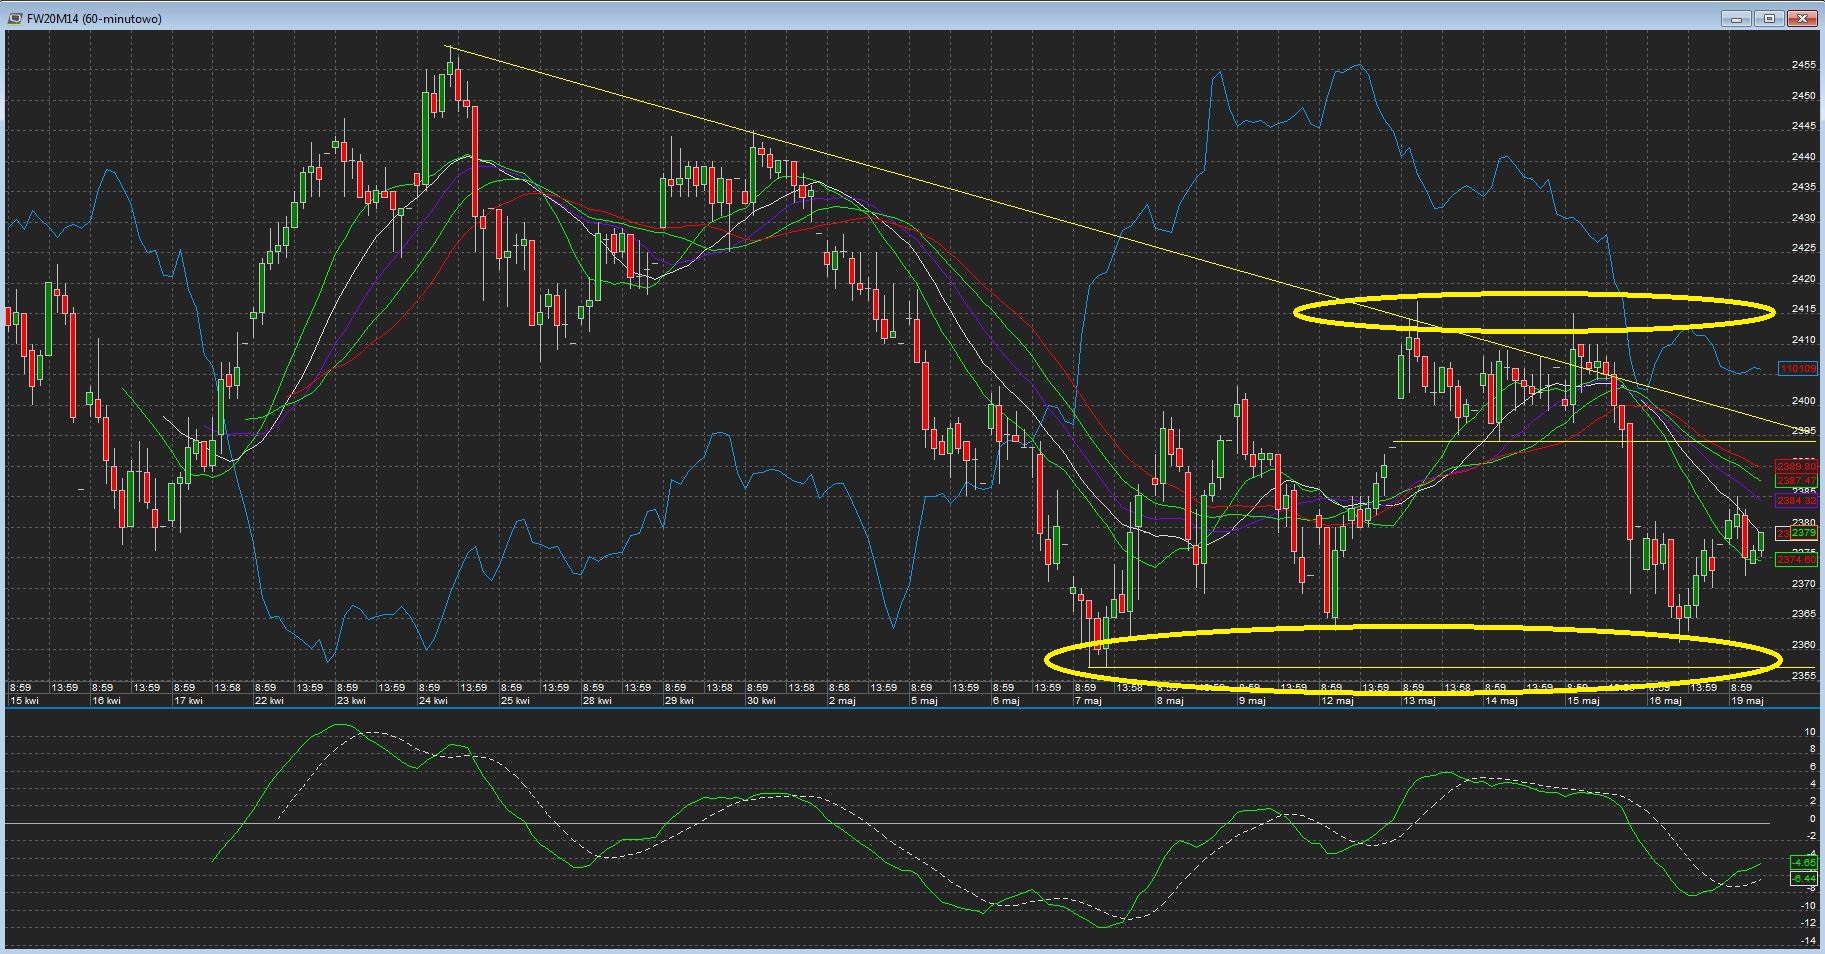1825x954 pixels.
Task: Click the purple-boxed 2384.32 average label
Action: coord(1796,500)
